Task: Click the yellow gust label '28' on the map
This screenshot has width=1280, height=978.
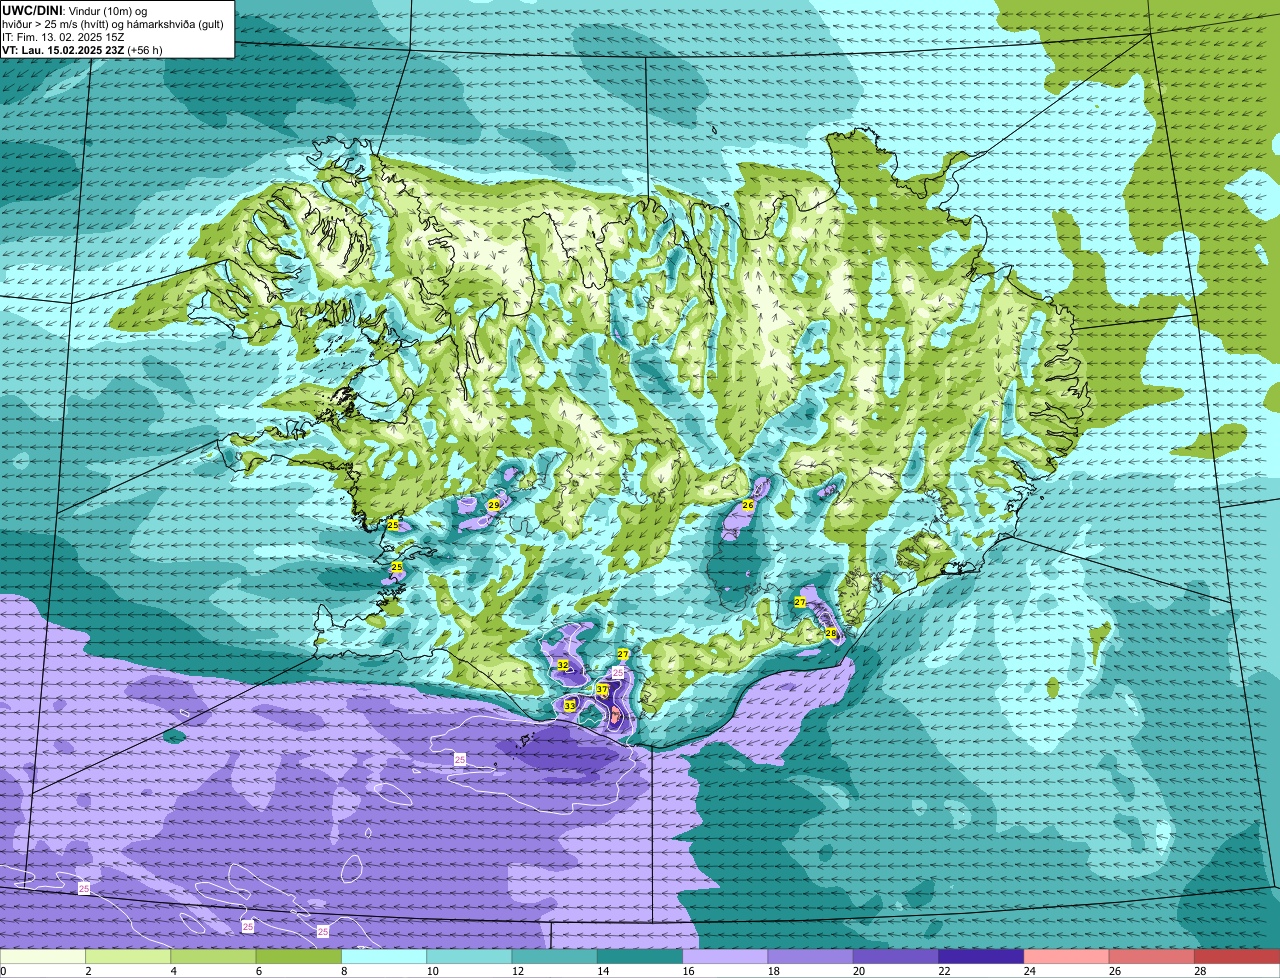Action: [830, 633]
